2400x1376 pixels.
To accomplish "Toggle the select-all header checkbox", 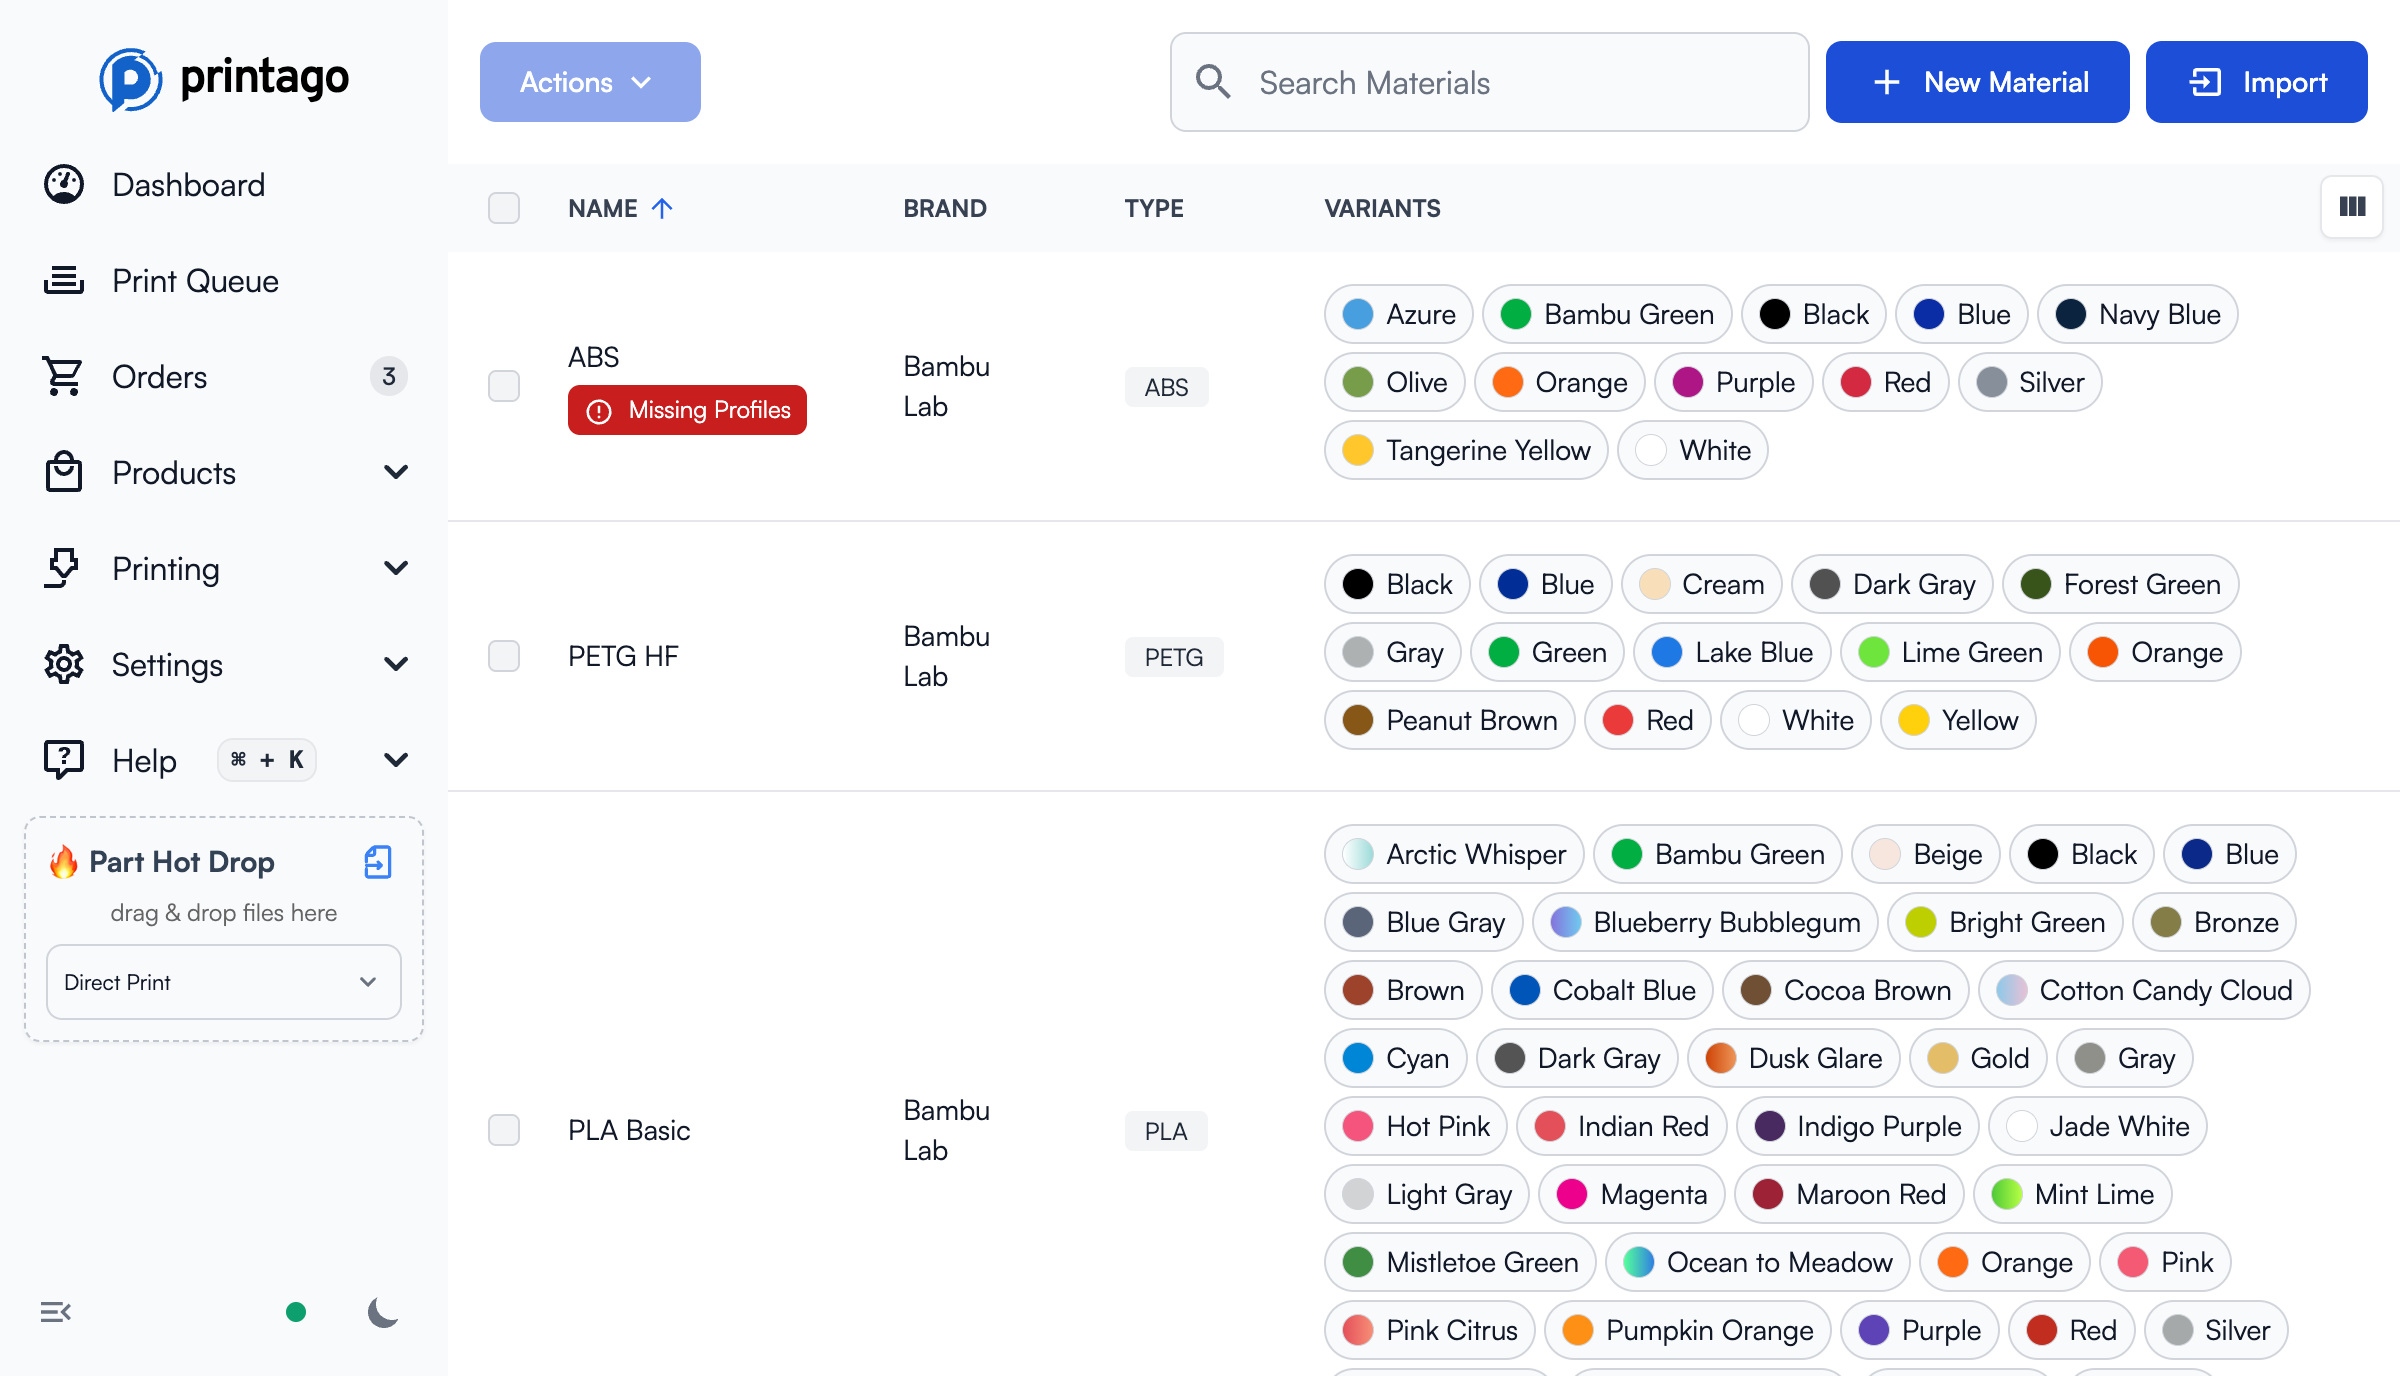I will click(504, 208).
